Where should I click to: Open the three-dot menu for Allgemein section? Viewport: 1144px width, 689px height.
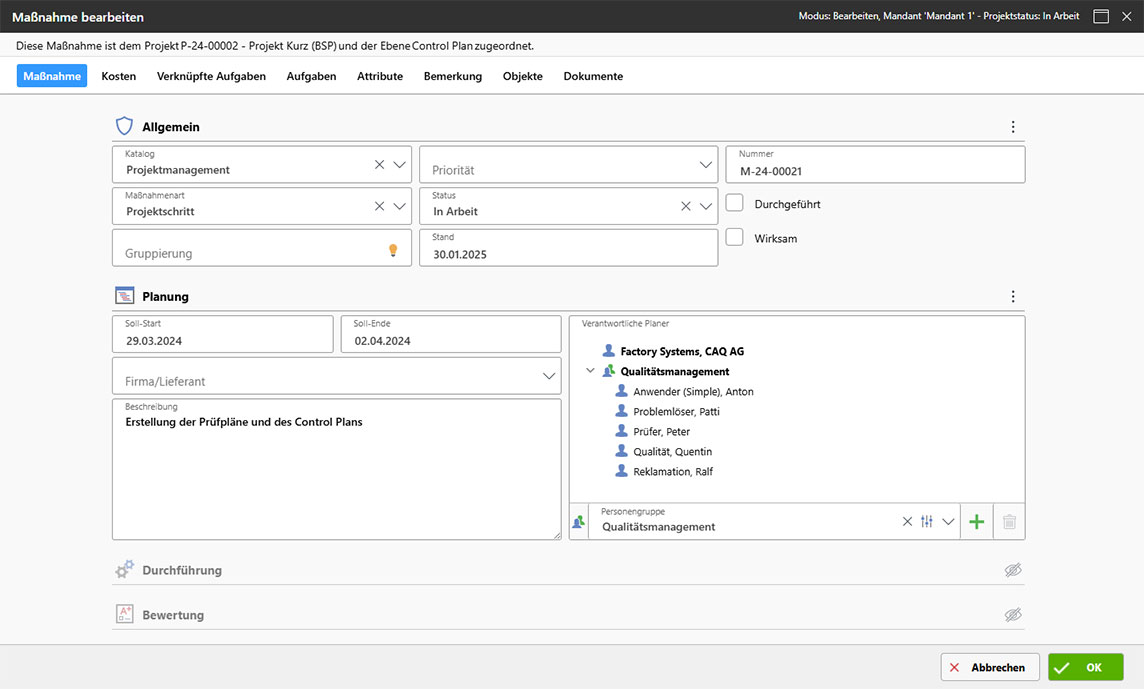pyautogui.click(x=1013, y=127)
